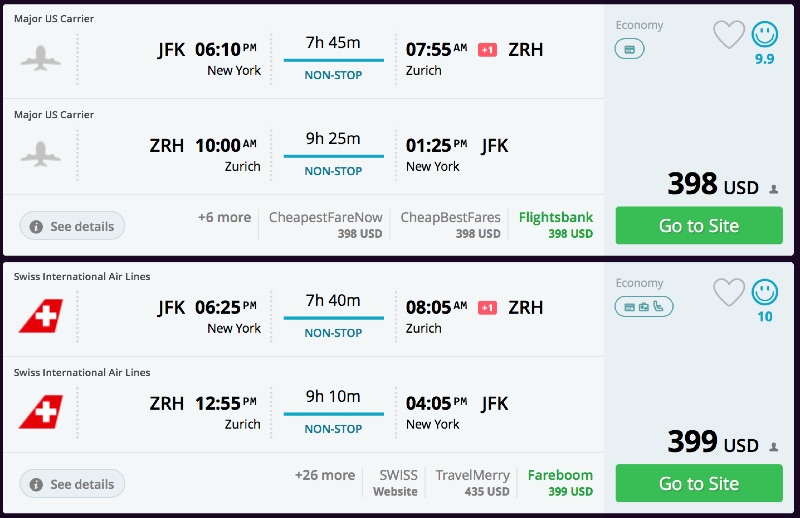Click Swiss logo on ZRH to JFK leg
800x518 pixels.
(40, 412)
